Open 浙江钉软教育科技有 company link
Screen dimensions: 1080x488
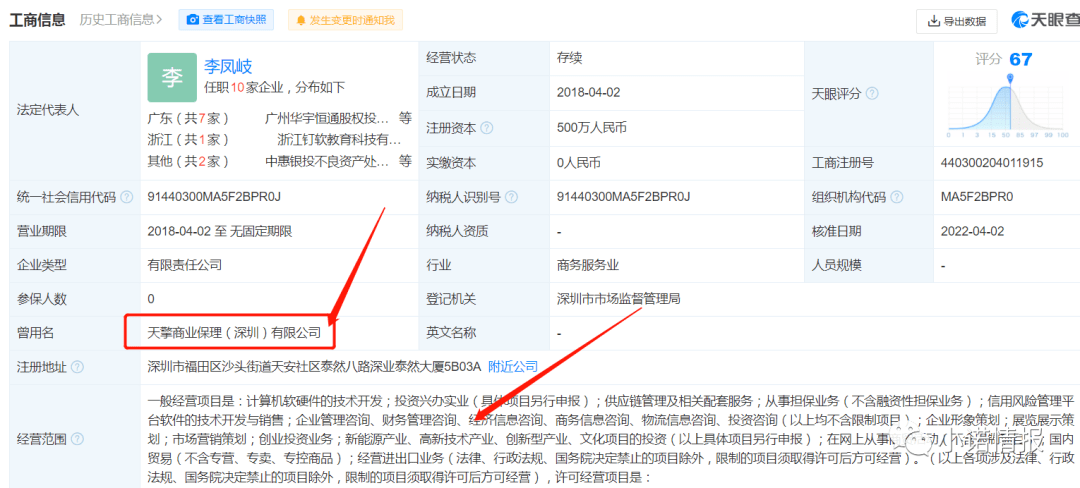339,140
